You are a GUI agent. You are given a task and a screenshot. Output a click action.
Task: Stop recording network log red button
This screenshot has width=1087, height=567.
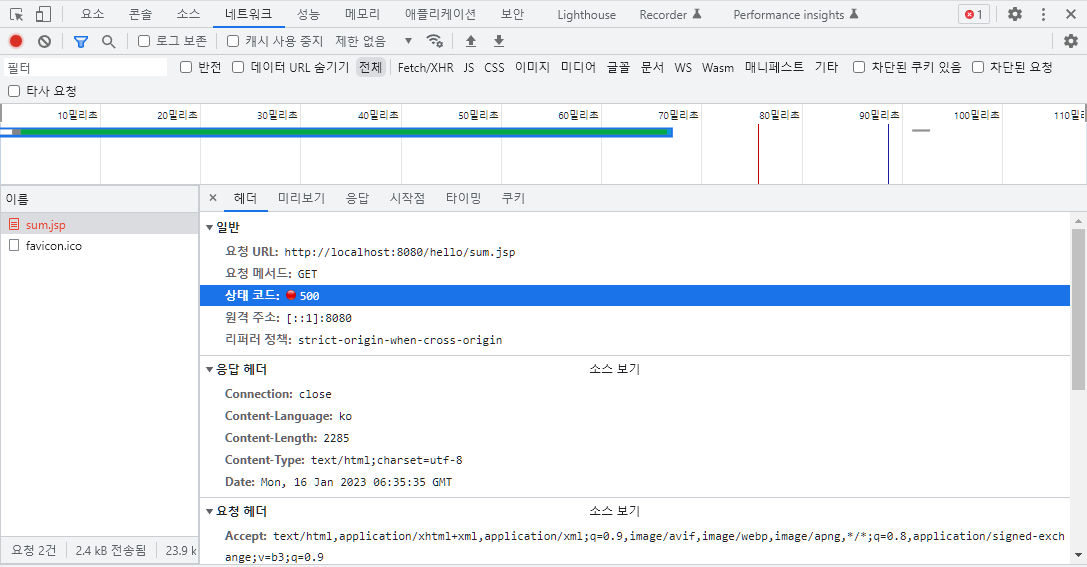click(x=16, y=41)
